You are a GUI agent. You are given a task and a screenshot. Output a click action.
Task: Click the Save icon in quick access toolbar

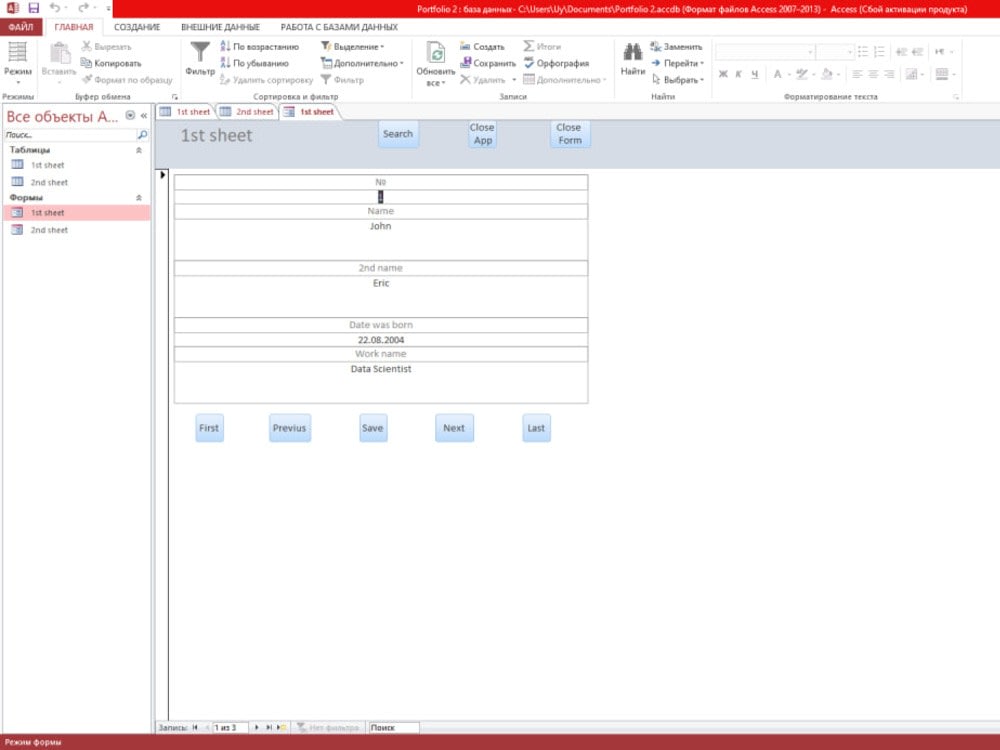(x=34, y=8)
